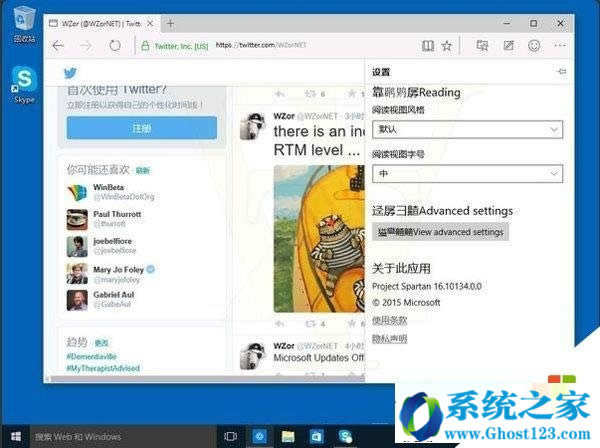Image resolution: width=600 pixels, height=448 pixels.
Task: Pin the settings pane
Action: [x=561, y=72]
